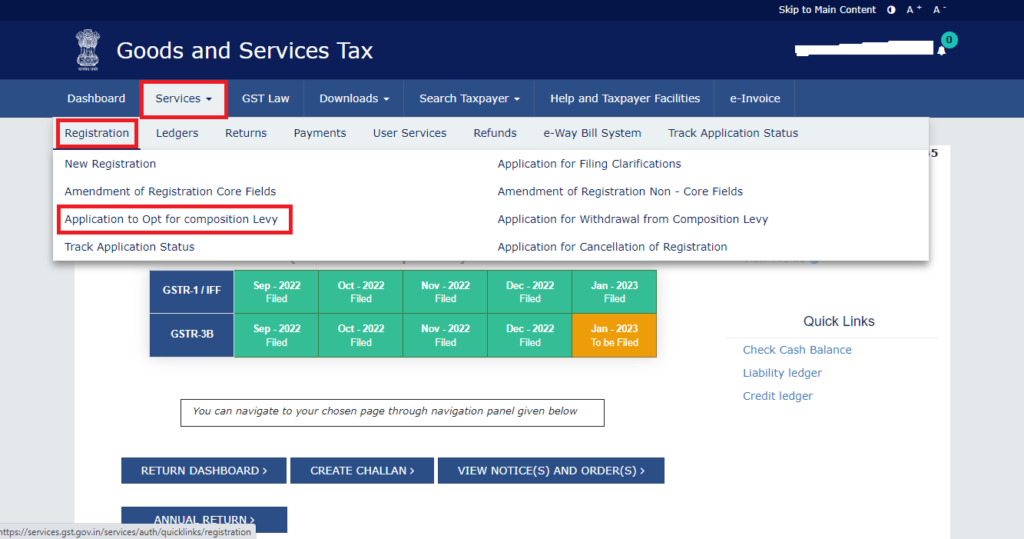
Task: Open the notification bell icon
Action: tap(941, 50)
